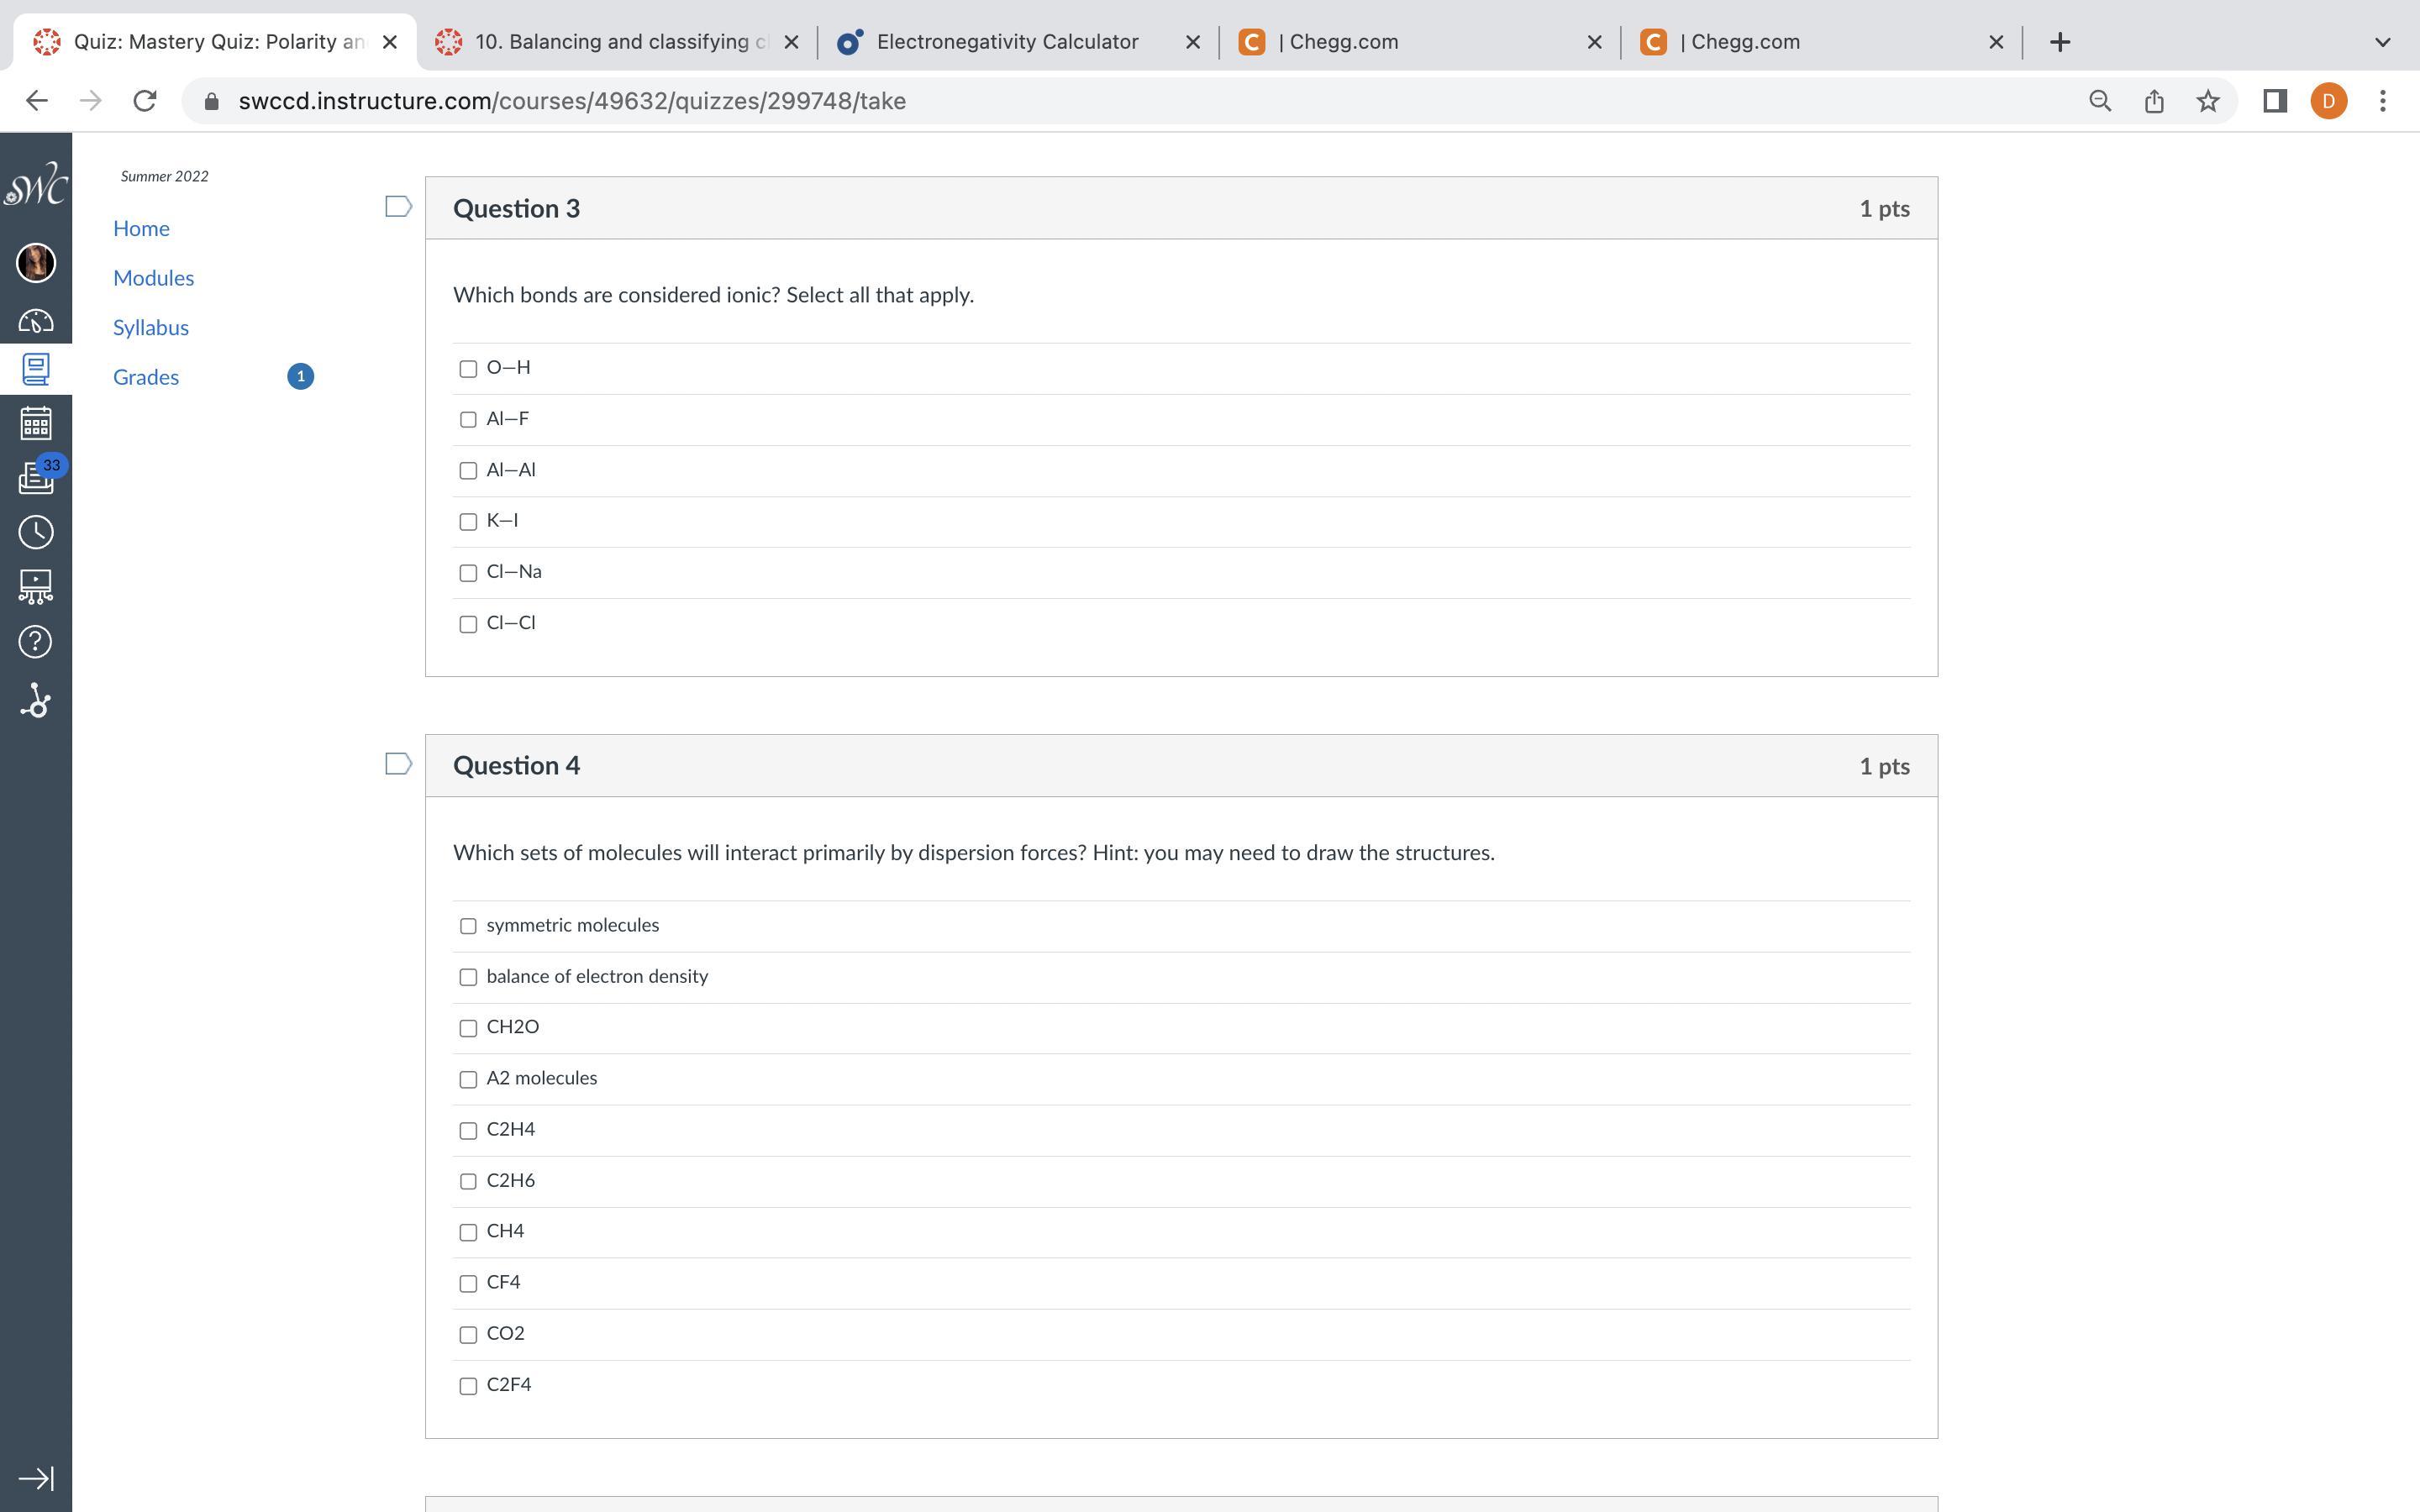
Task: Expand the tab search chevron dropdown
Action: pyautogui.click(x=2382, y=42)
